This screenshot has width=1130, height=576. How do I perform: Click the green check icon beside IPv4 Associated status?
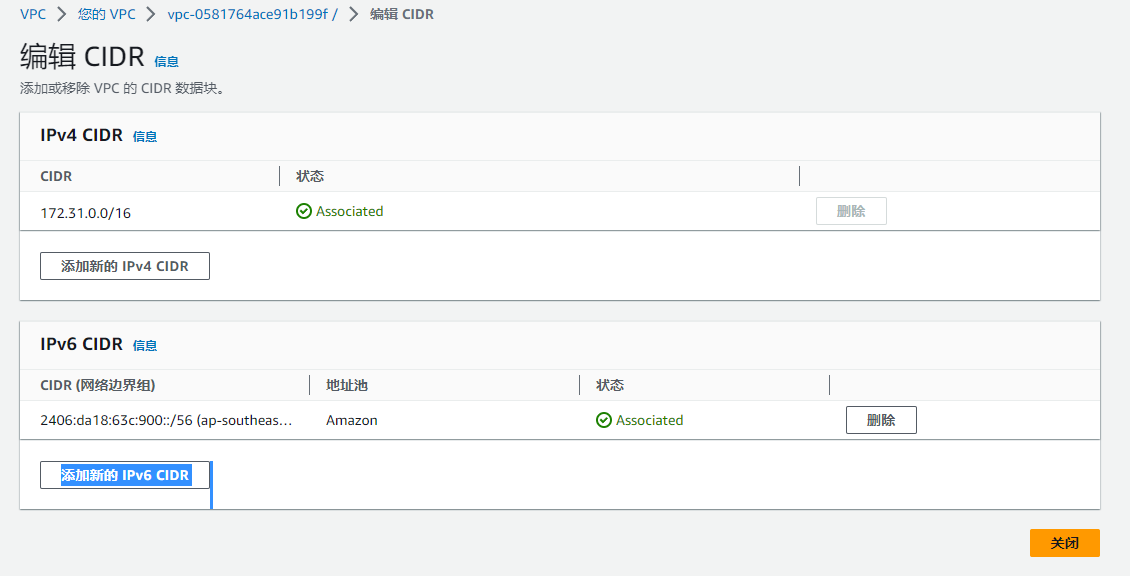tap(304, 211)
